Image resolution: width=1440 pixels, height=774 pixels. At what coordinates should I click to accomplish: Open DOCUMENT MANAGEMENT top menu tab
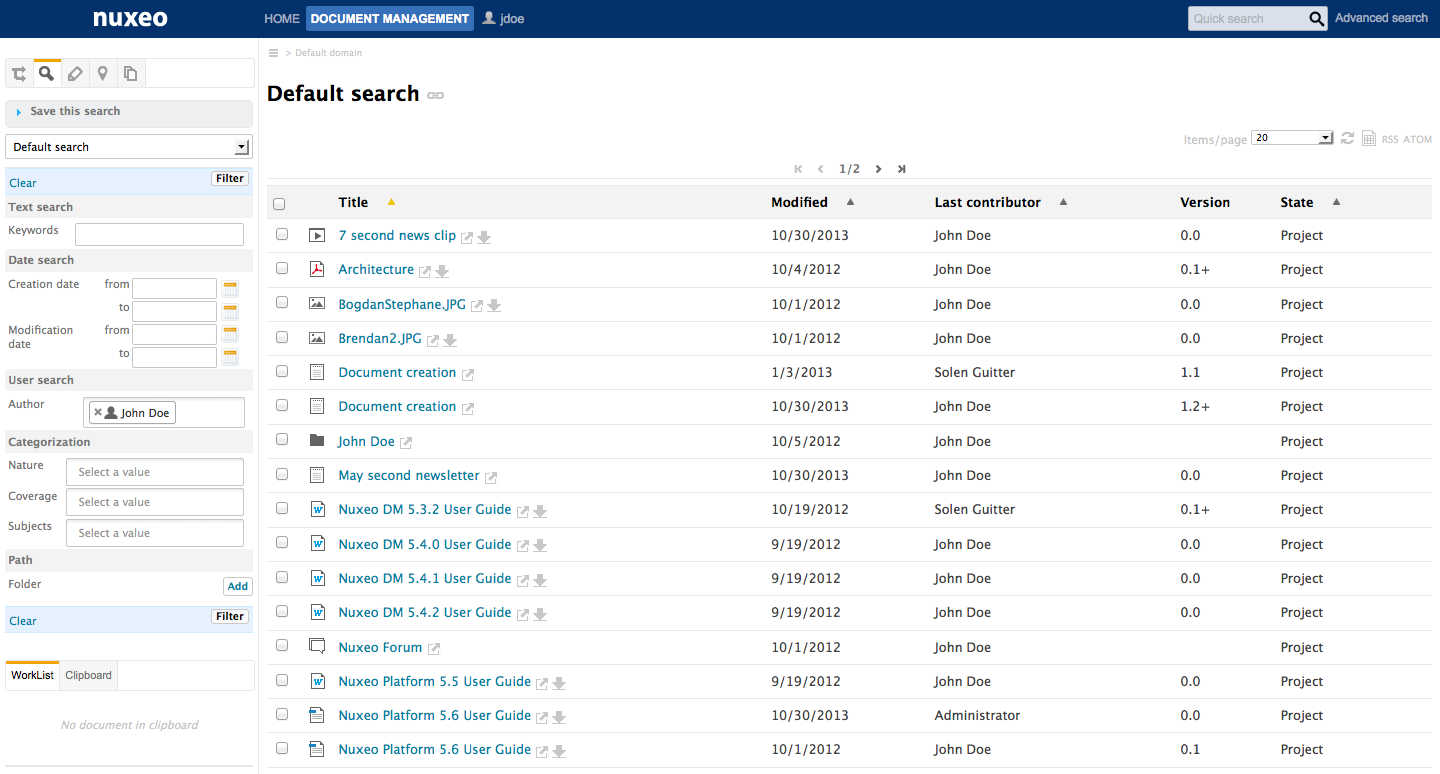pyautogui.click(x=390, y=19)
